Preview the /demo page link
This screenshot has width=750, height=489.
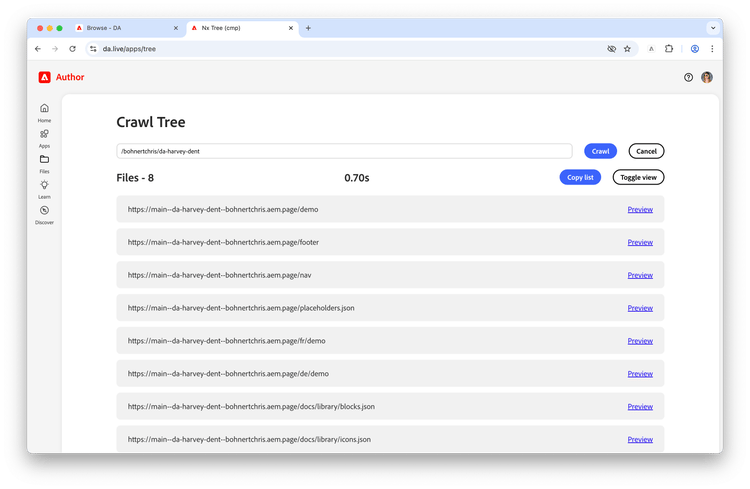(640, 210)
